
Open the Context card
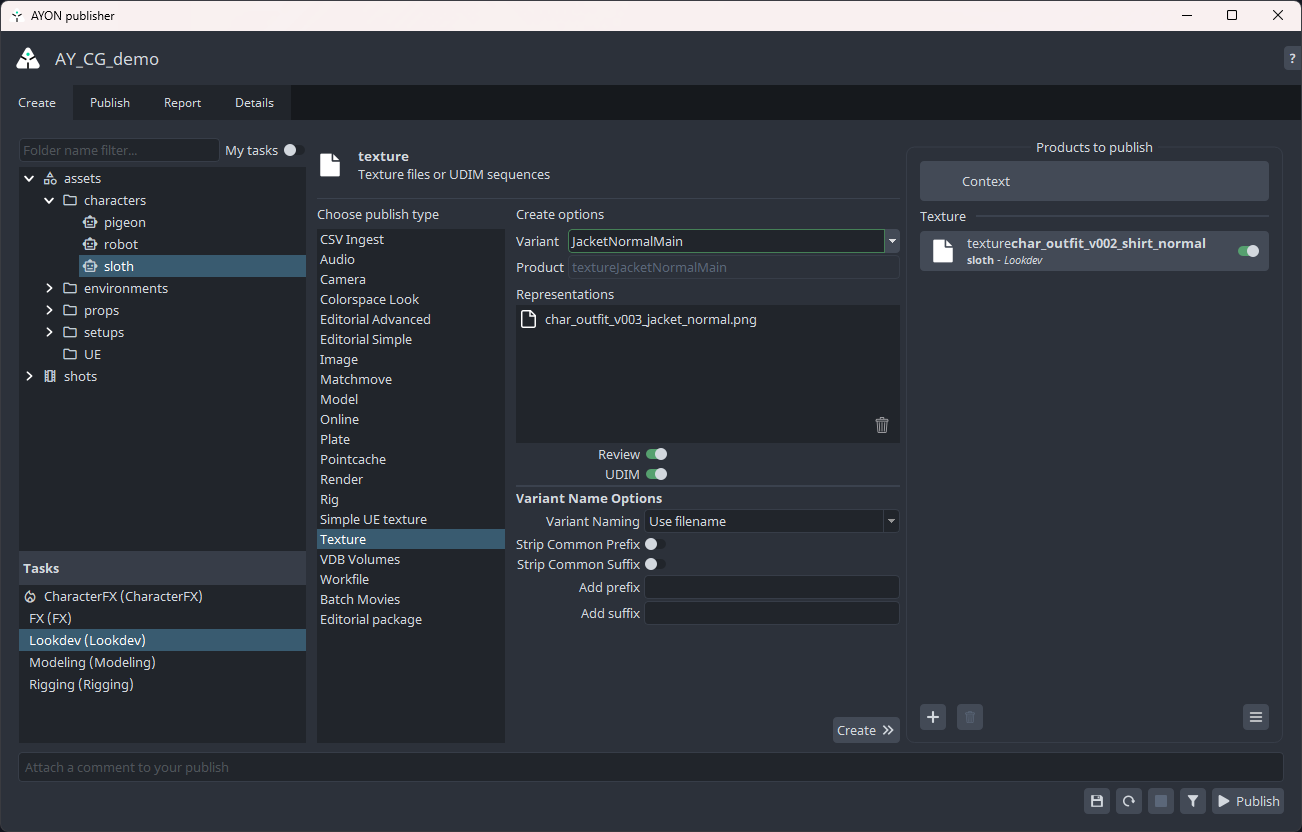tap(1094, 181)
